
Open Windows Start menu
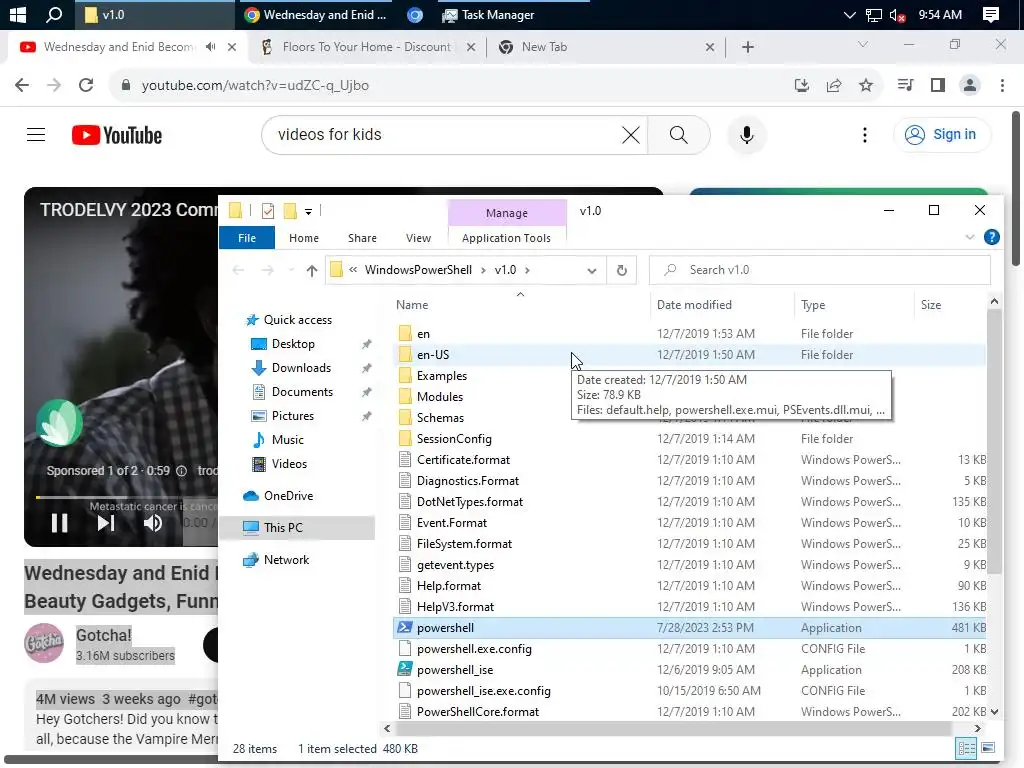[x=18, y=14]
